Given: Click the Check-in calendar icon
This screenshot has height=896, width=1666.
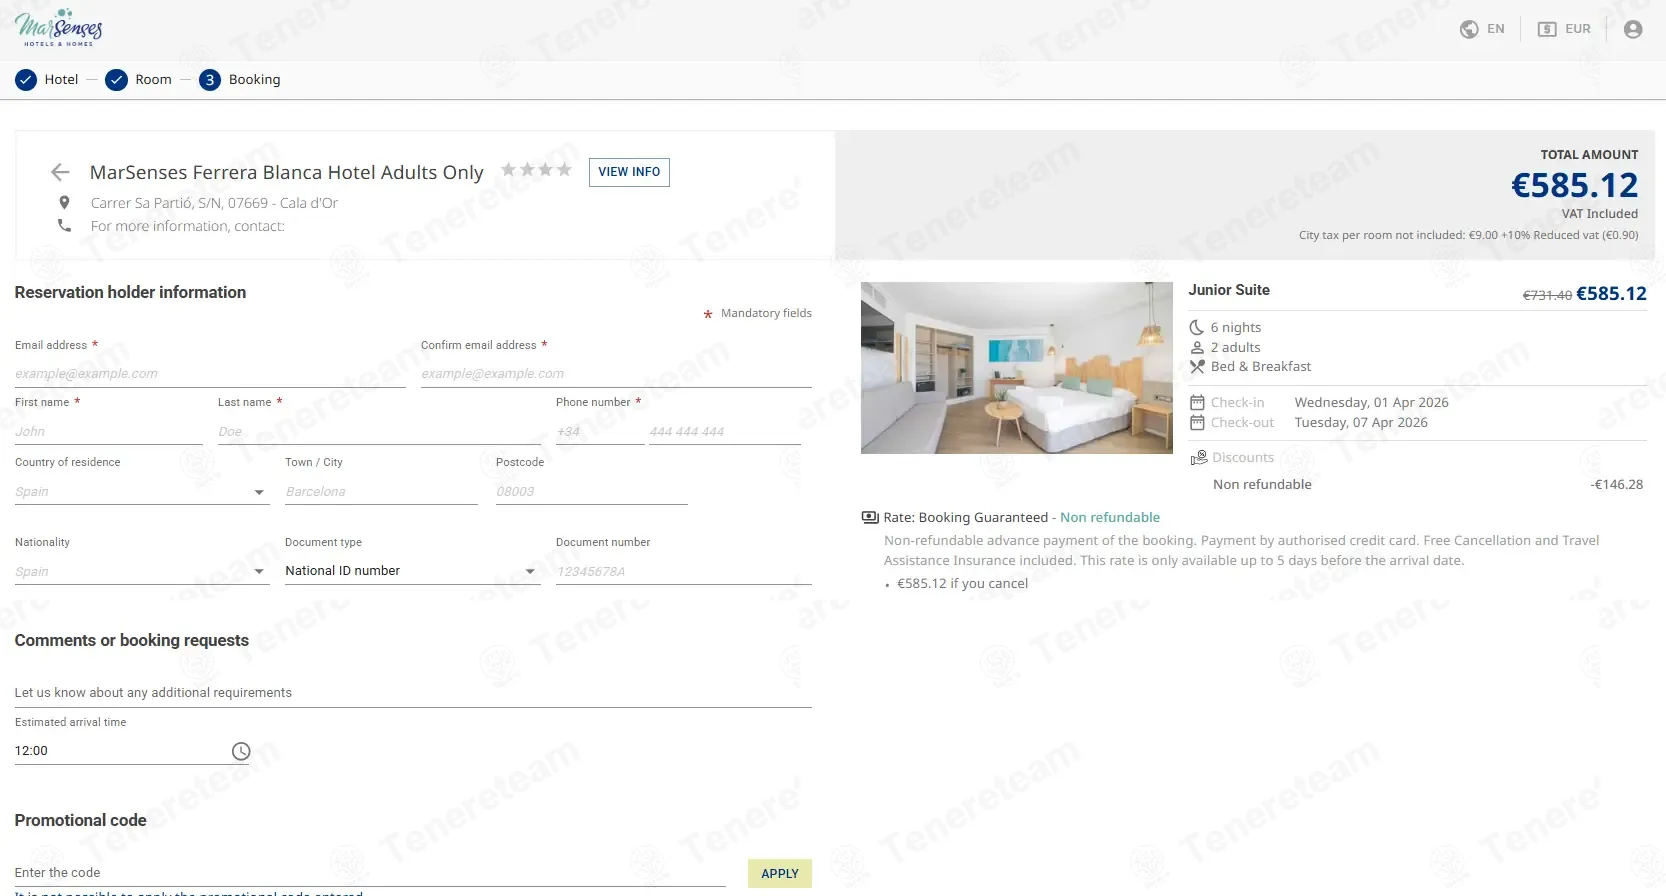Looking at the screenshot, I should pos(1197,403).
